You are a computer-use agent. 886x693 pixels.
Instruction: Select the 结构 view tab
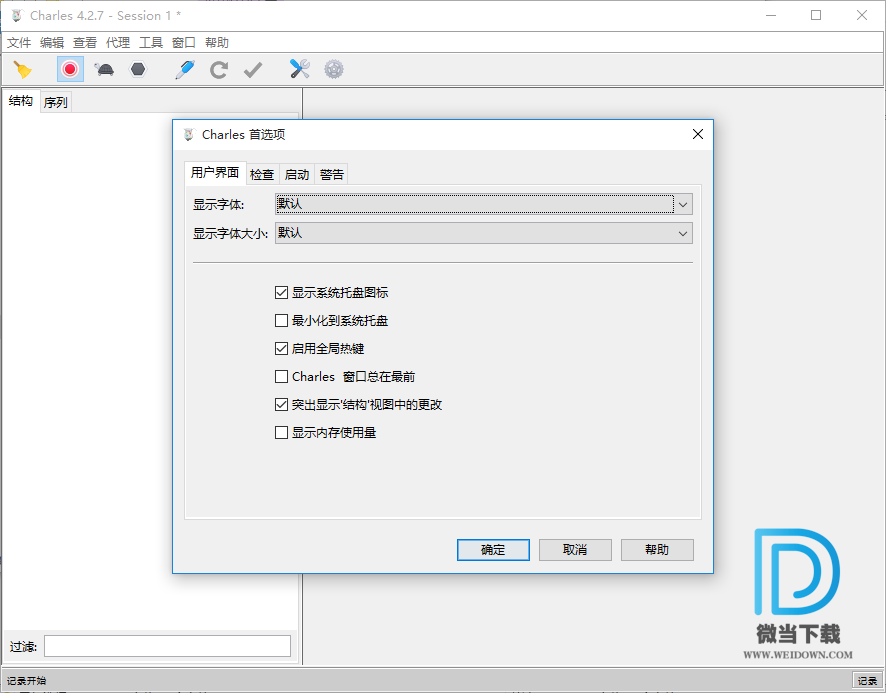[x=21, y=101]
